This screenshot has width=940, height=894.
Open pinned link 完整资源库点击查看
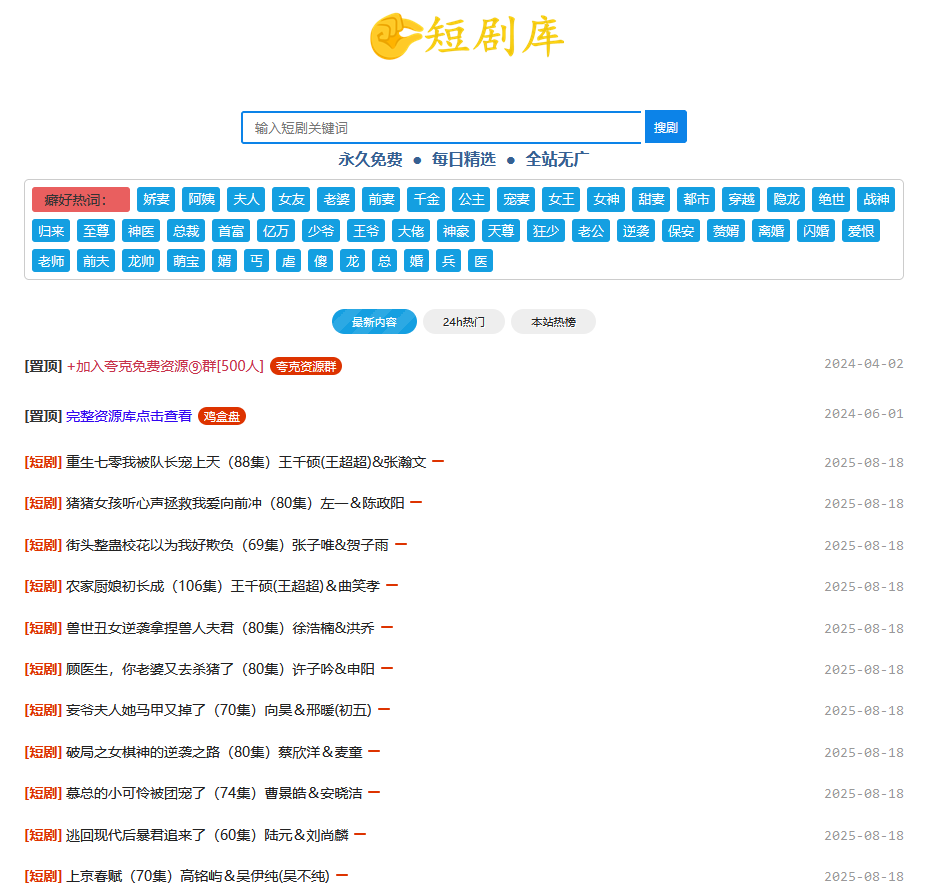129,417
